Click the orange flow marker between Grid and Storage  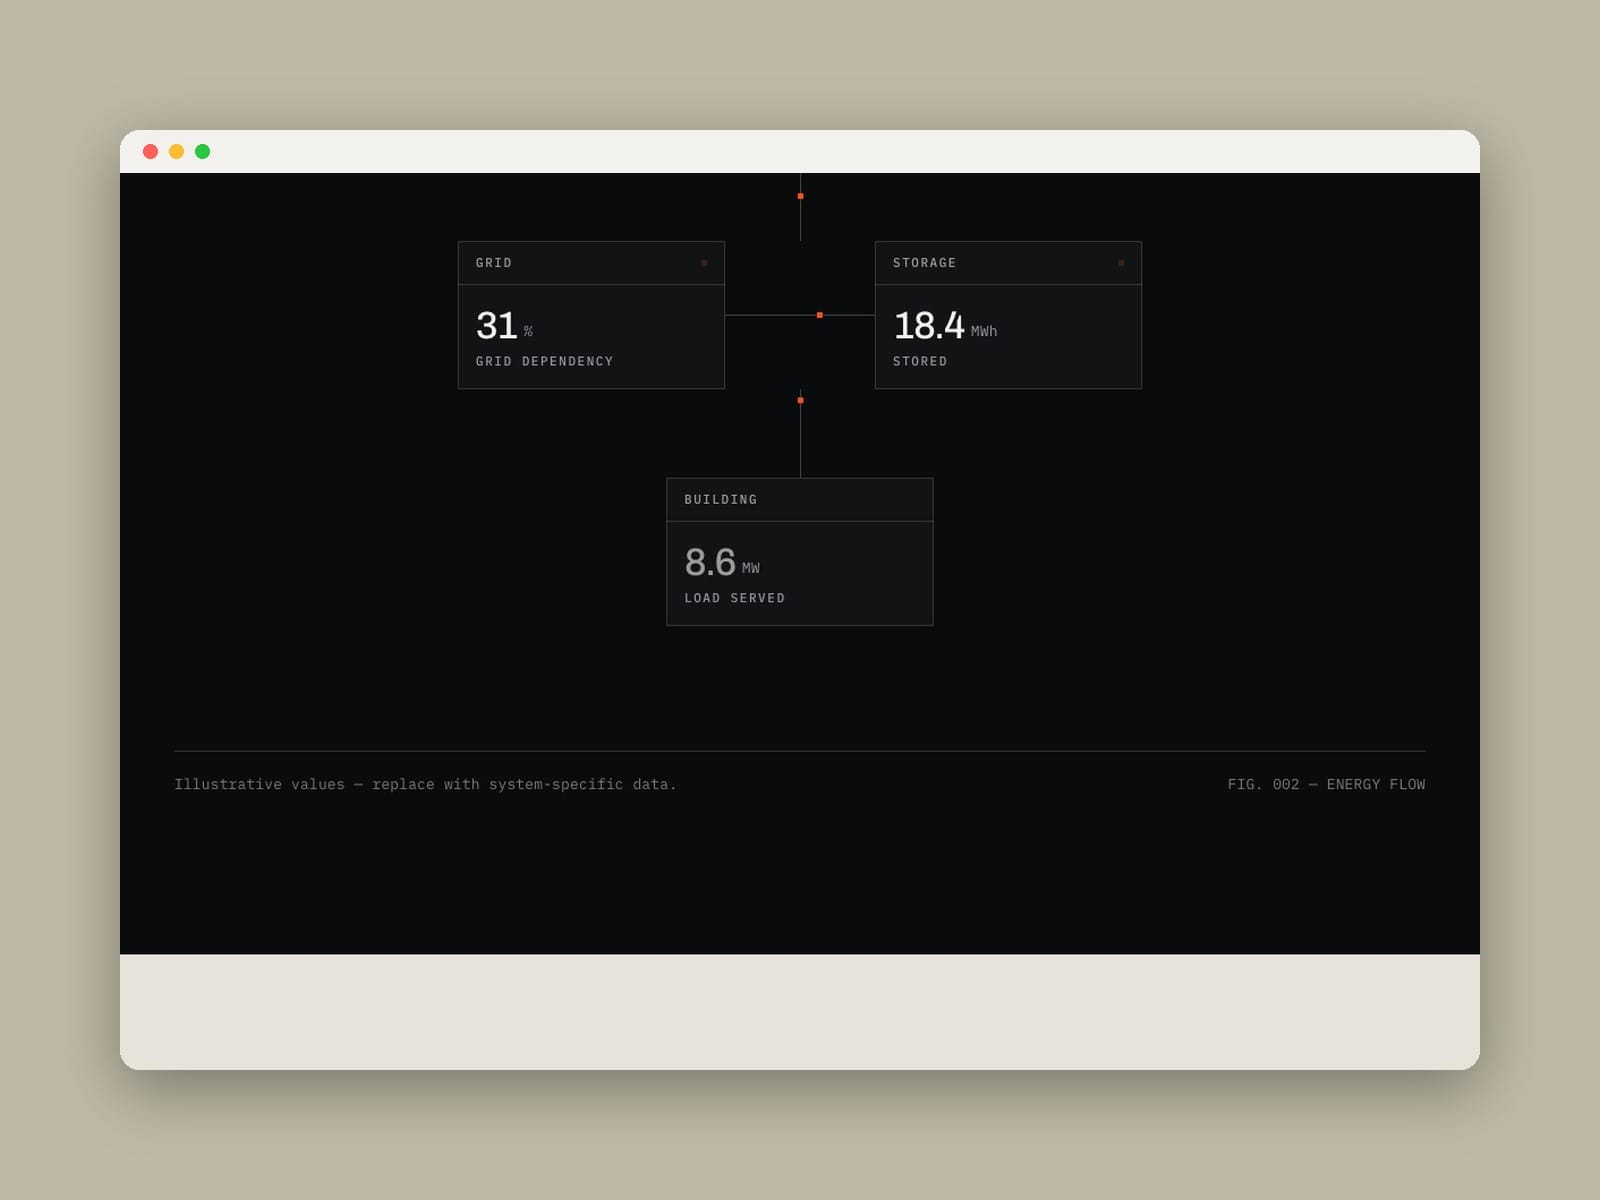(x=820, y=315)
